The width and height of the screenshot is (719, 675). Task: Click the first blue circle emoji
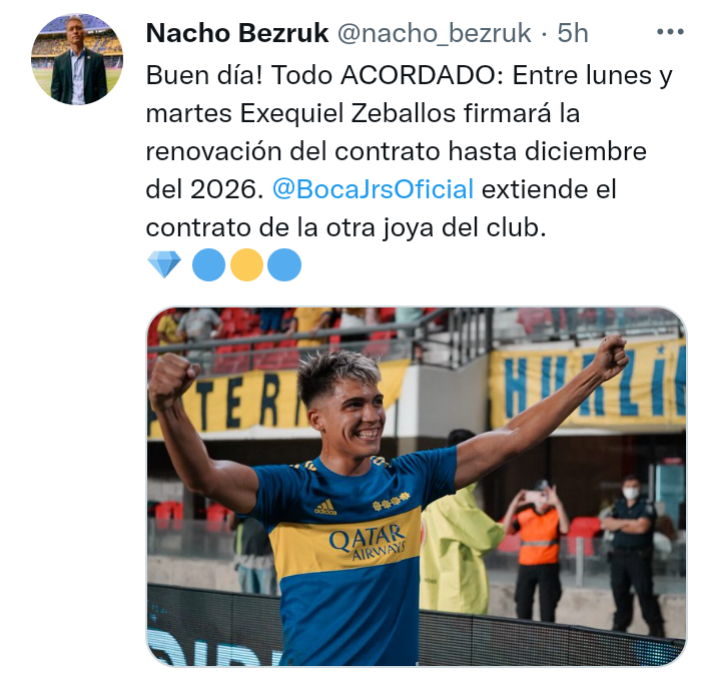(209, 265)
